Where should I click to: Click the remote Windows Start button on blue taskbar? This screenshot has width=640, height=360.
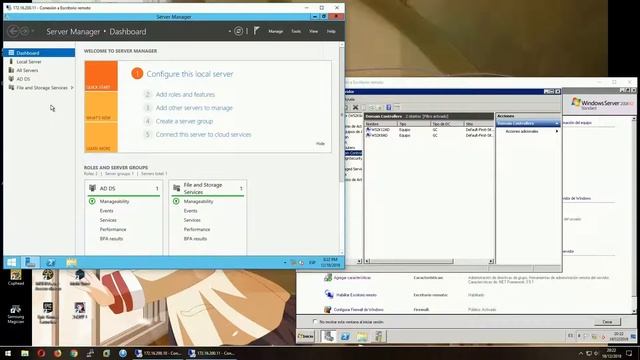(x=11, y=262)
